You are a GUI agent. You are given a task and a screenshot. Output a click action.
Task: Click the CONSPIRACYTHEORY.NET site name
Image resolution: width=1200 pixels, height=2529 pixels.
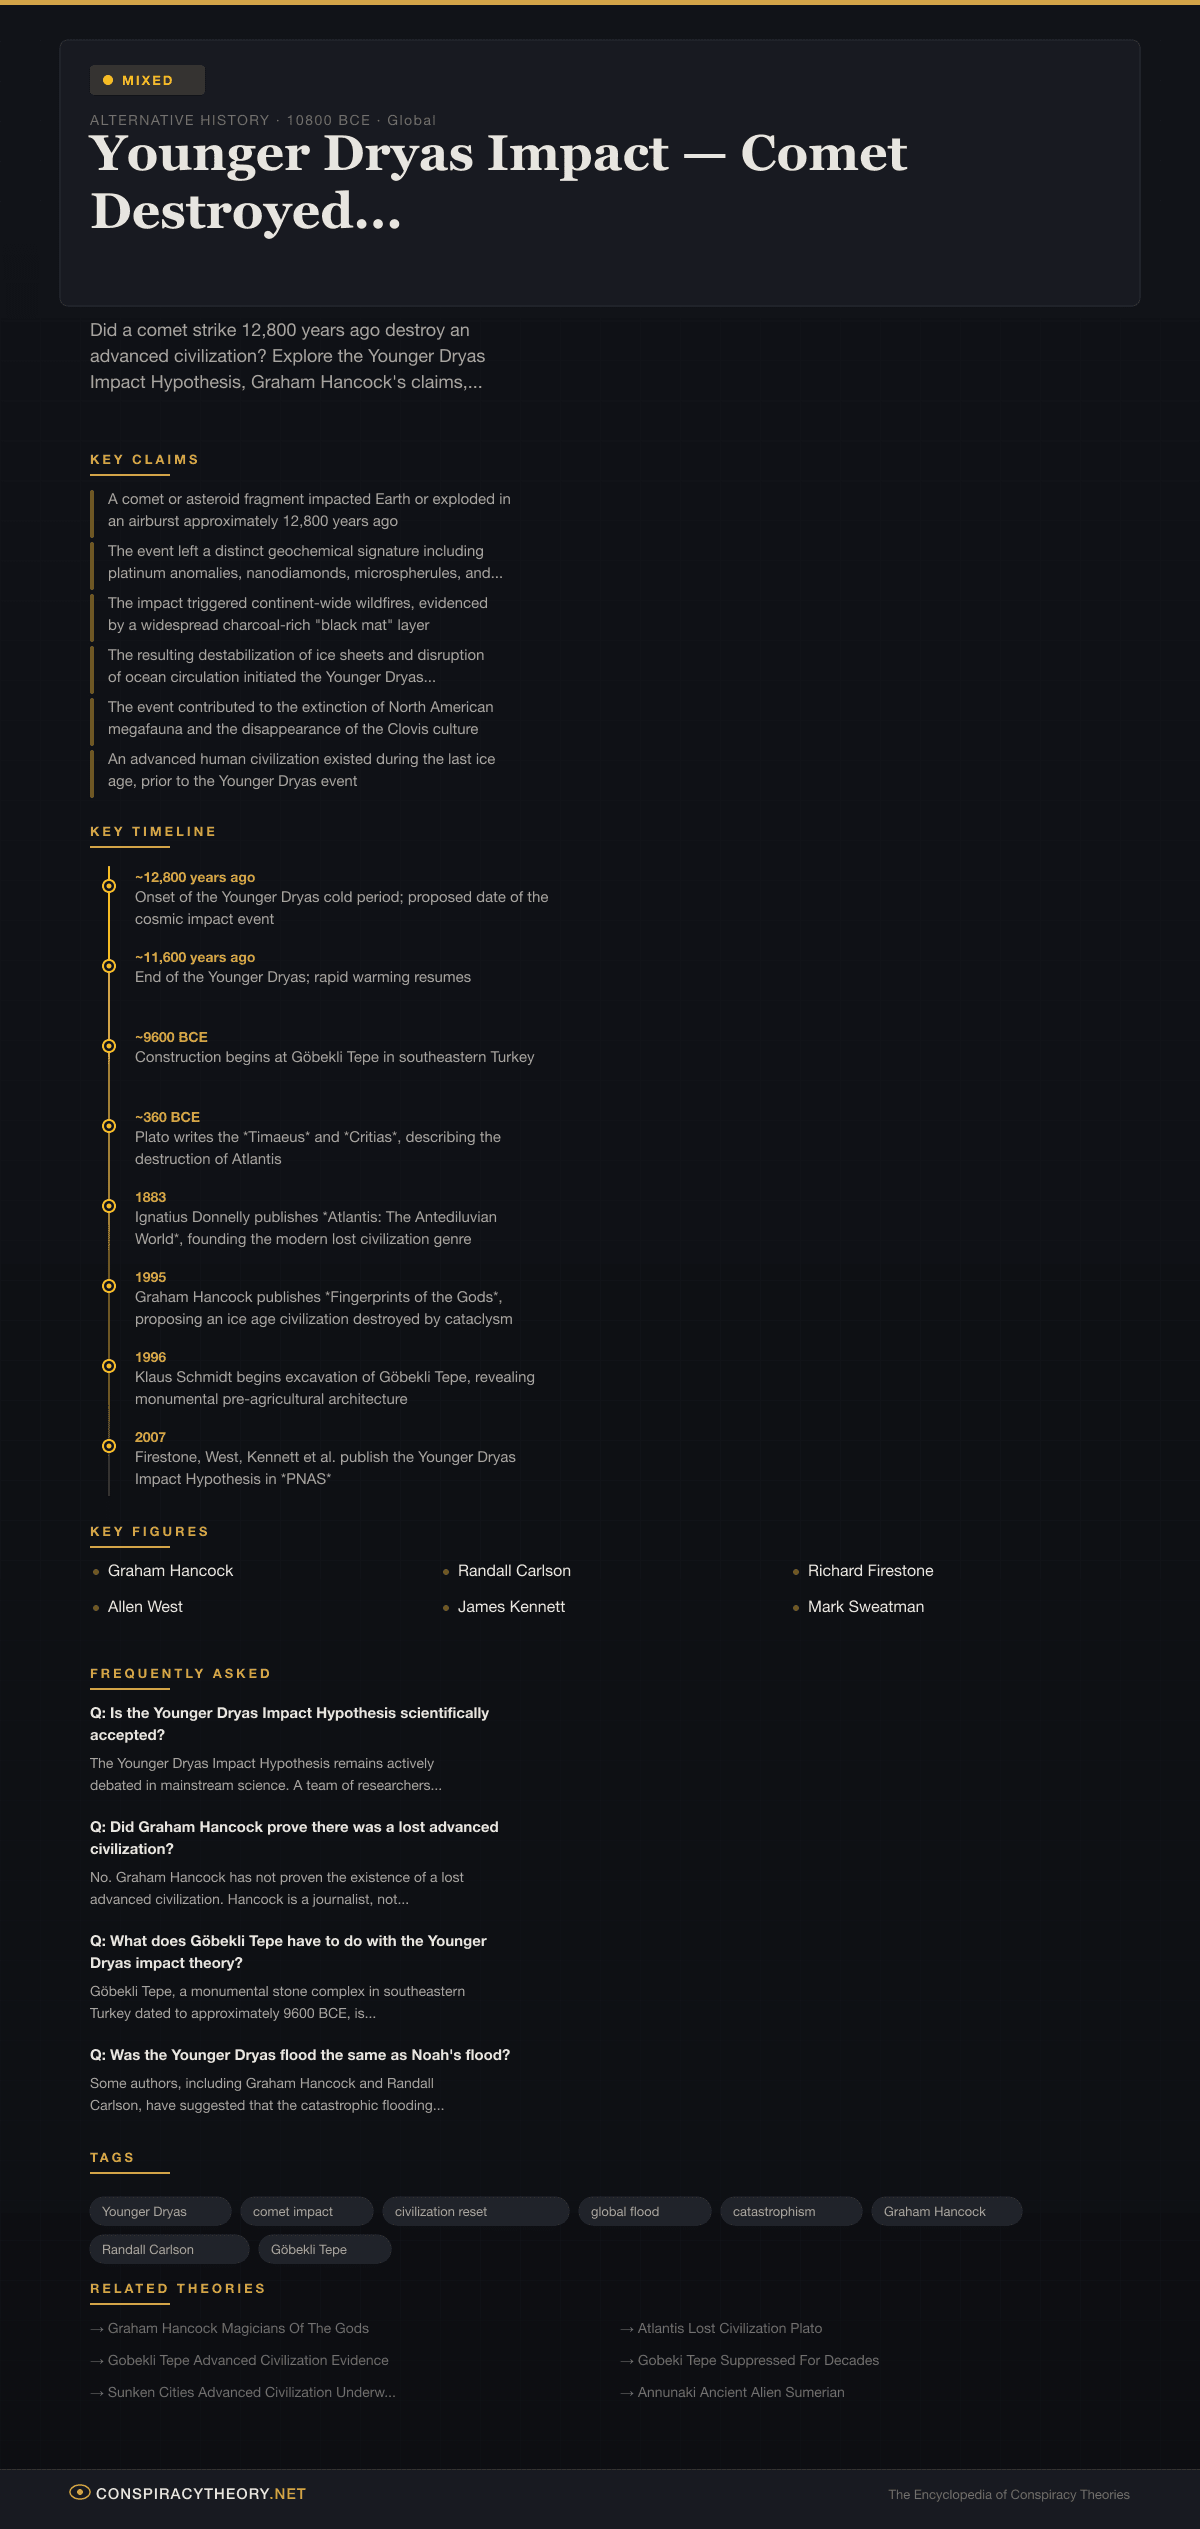(x=201, y=2493)
